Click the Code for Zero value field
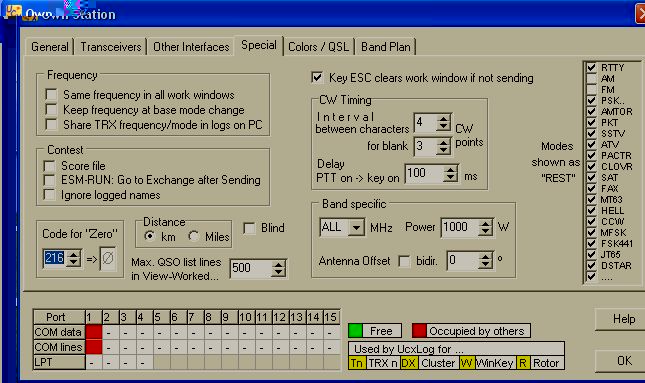Screen dimensions: 645x383 [x=54, y=258]
